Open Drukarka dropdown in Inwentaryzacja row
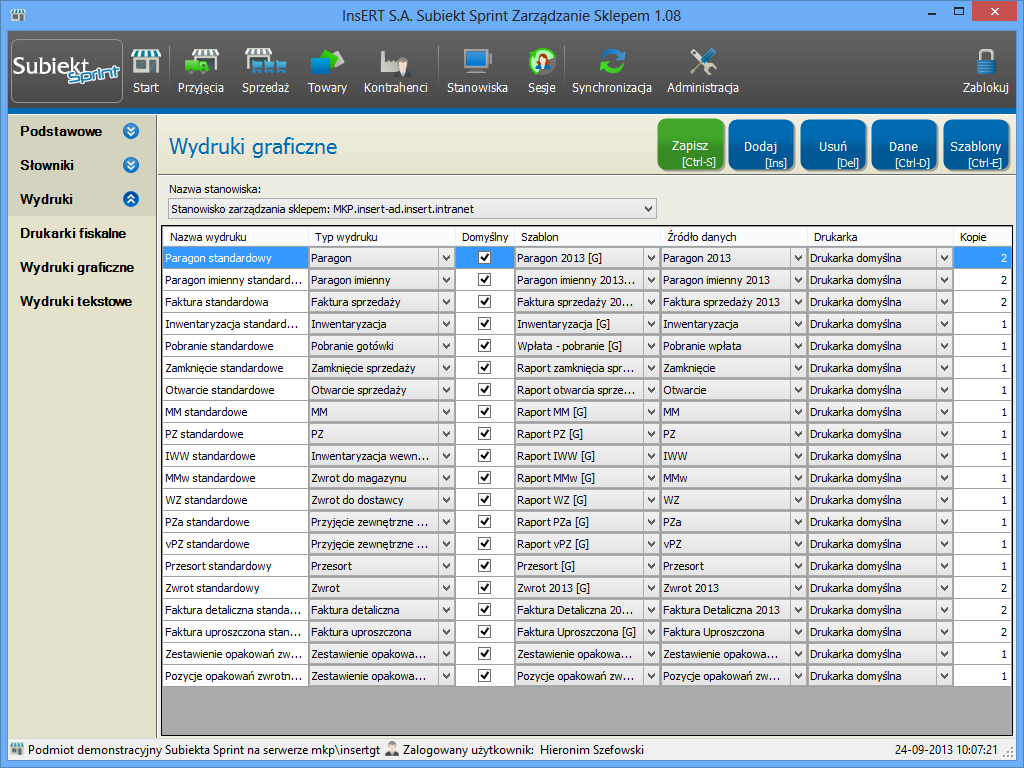Screen dimensions: 1024x768 [x=944, y=324]
